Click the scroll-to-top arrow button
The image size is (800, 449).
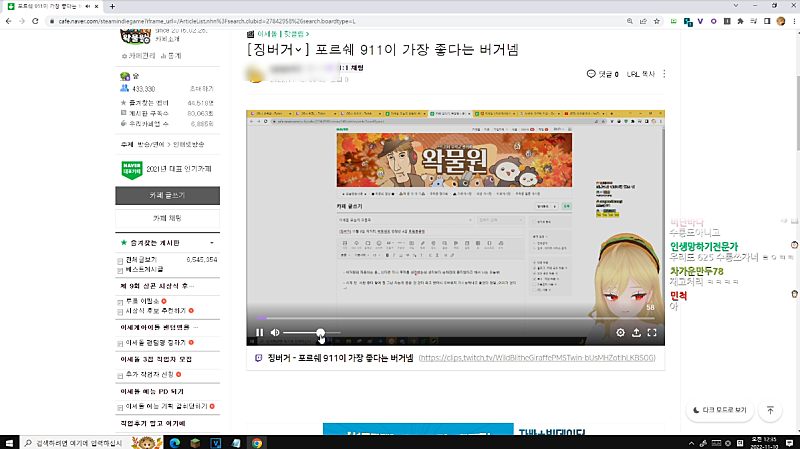[770, 410]
